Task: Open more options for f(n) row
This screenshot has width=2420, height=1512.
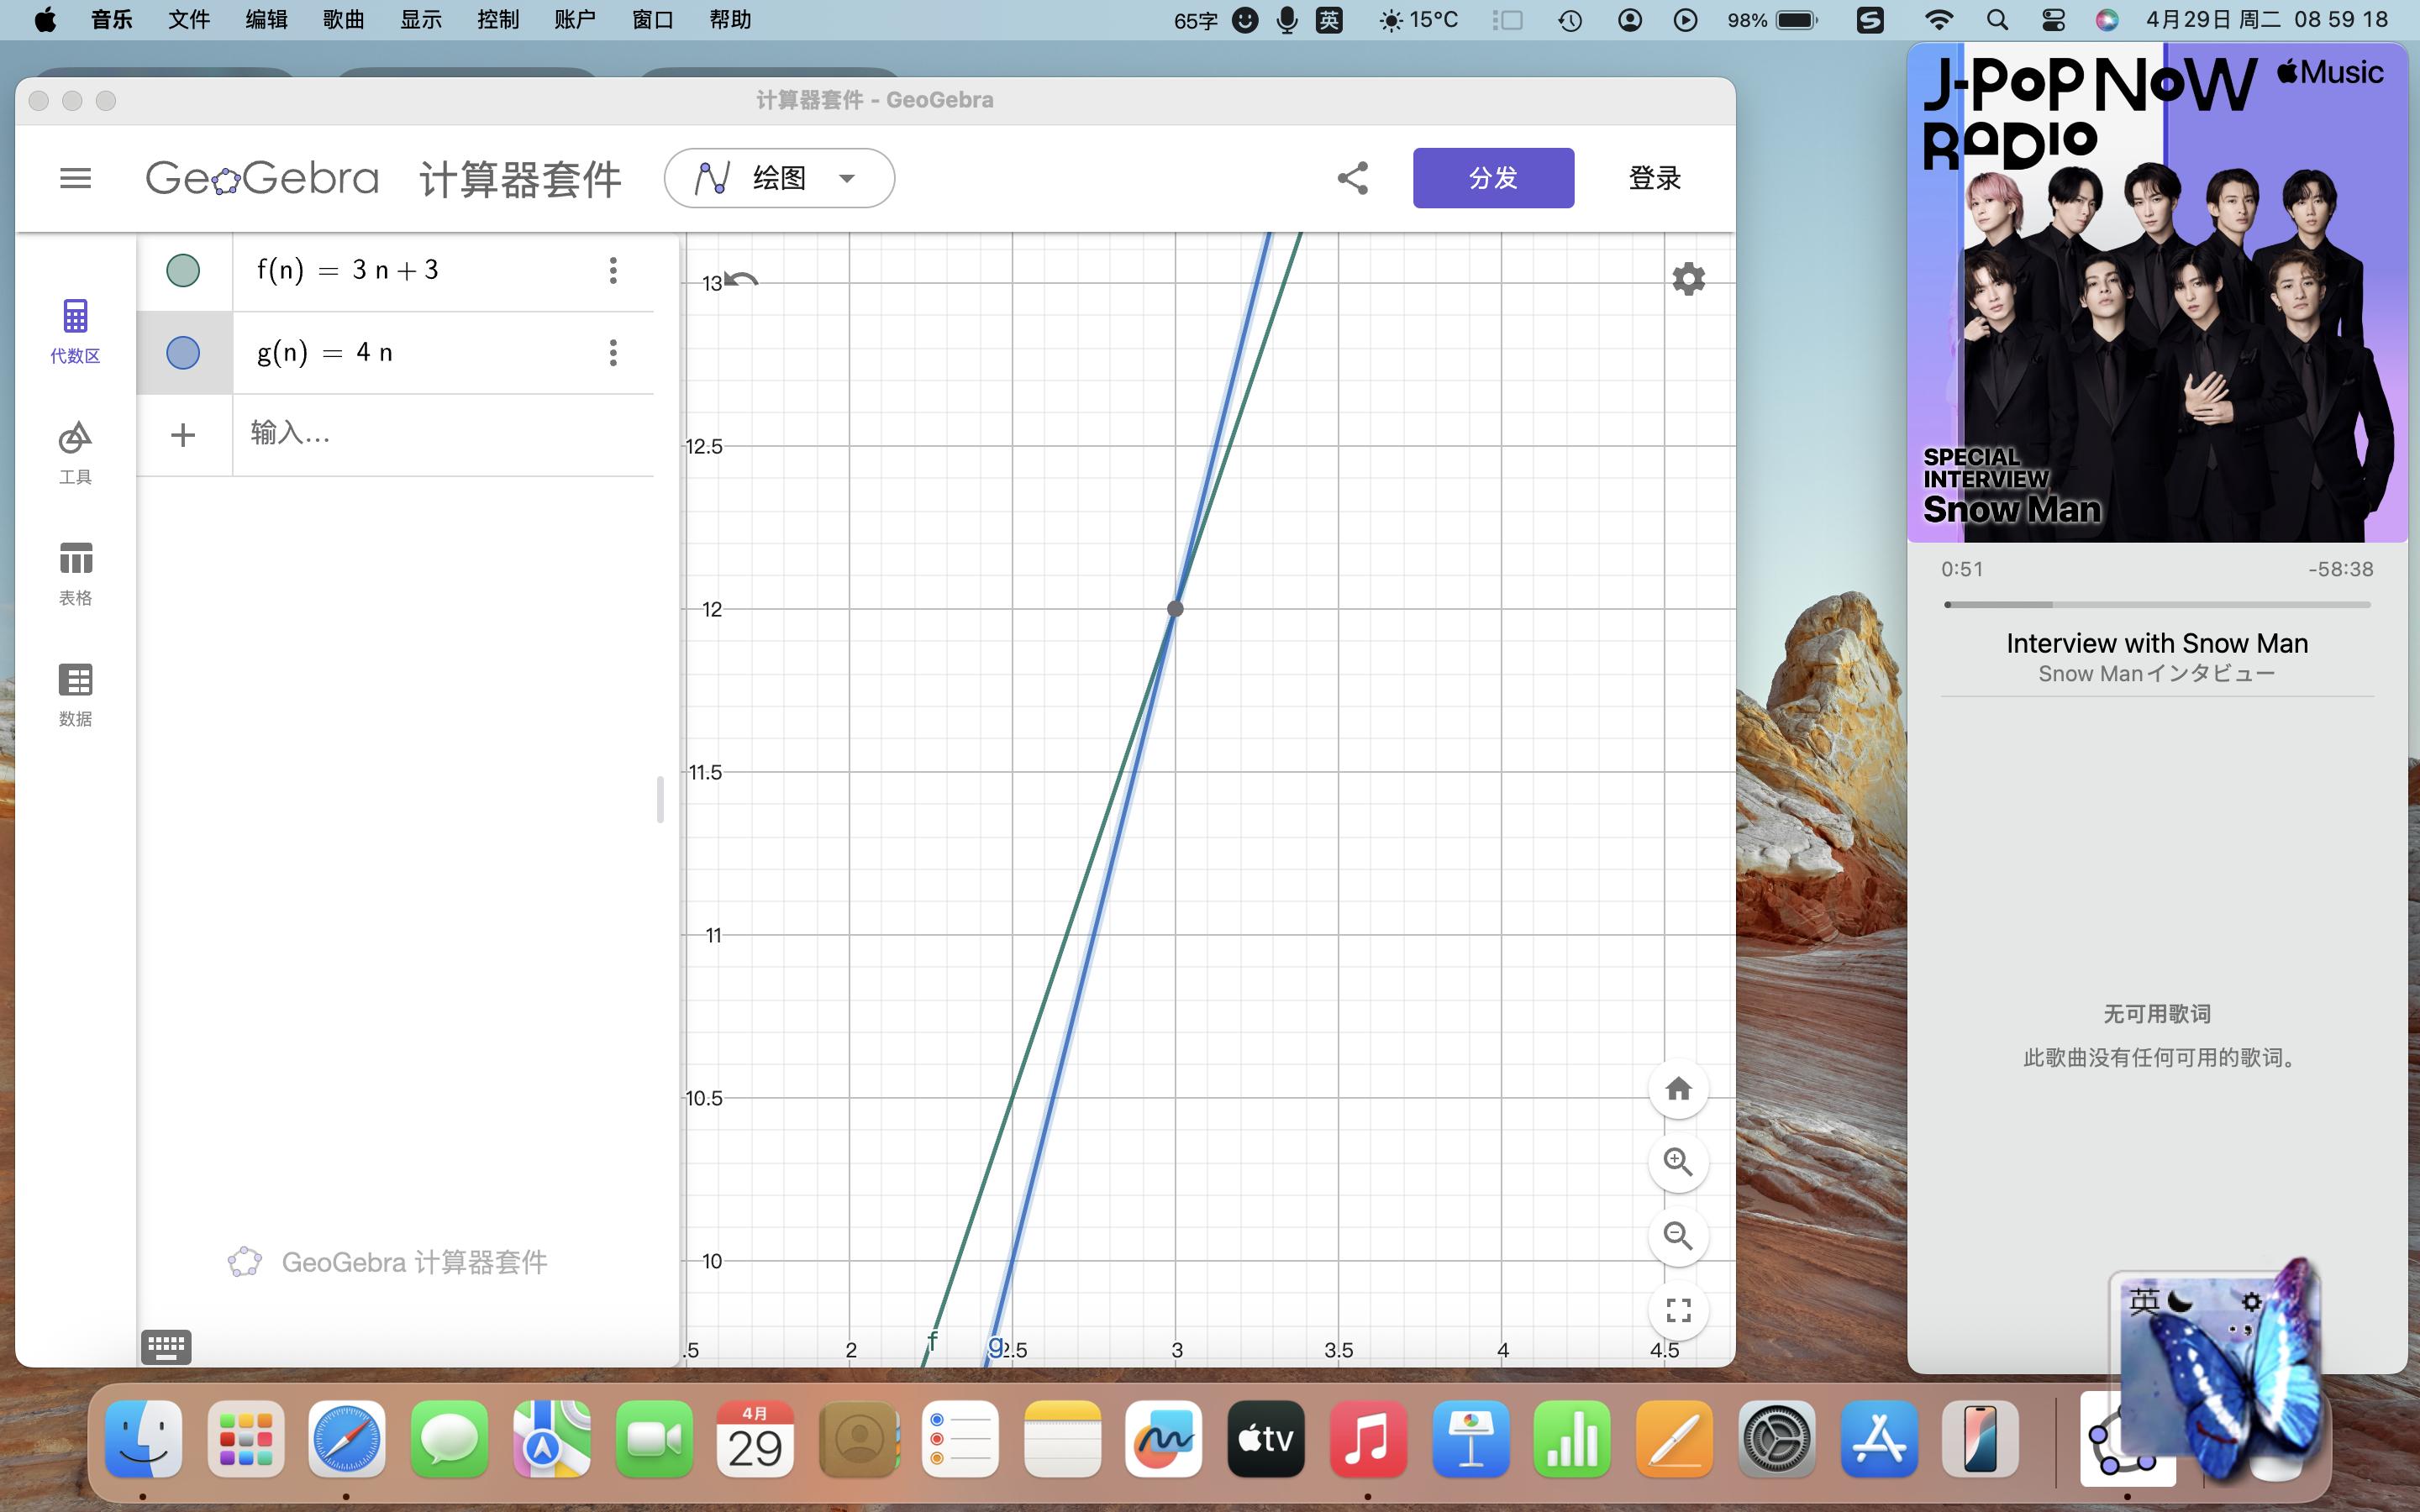Action: point(613,270)
